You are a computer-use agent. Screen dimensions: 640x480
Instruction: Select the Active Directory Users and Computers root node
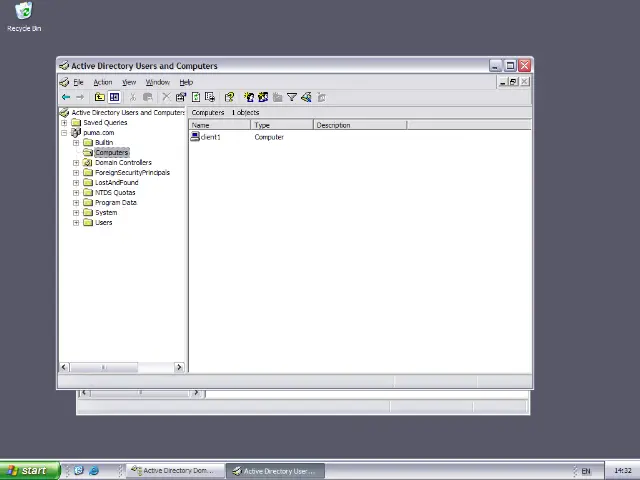[x=128, y=112]
